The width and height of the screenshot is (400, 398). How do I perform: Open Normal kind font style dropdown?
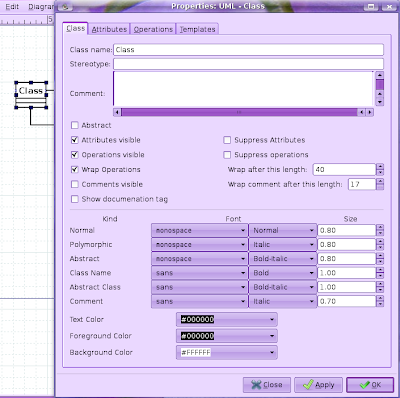(x=283, y=230)
